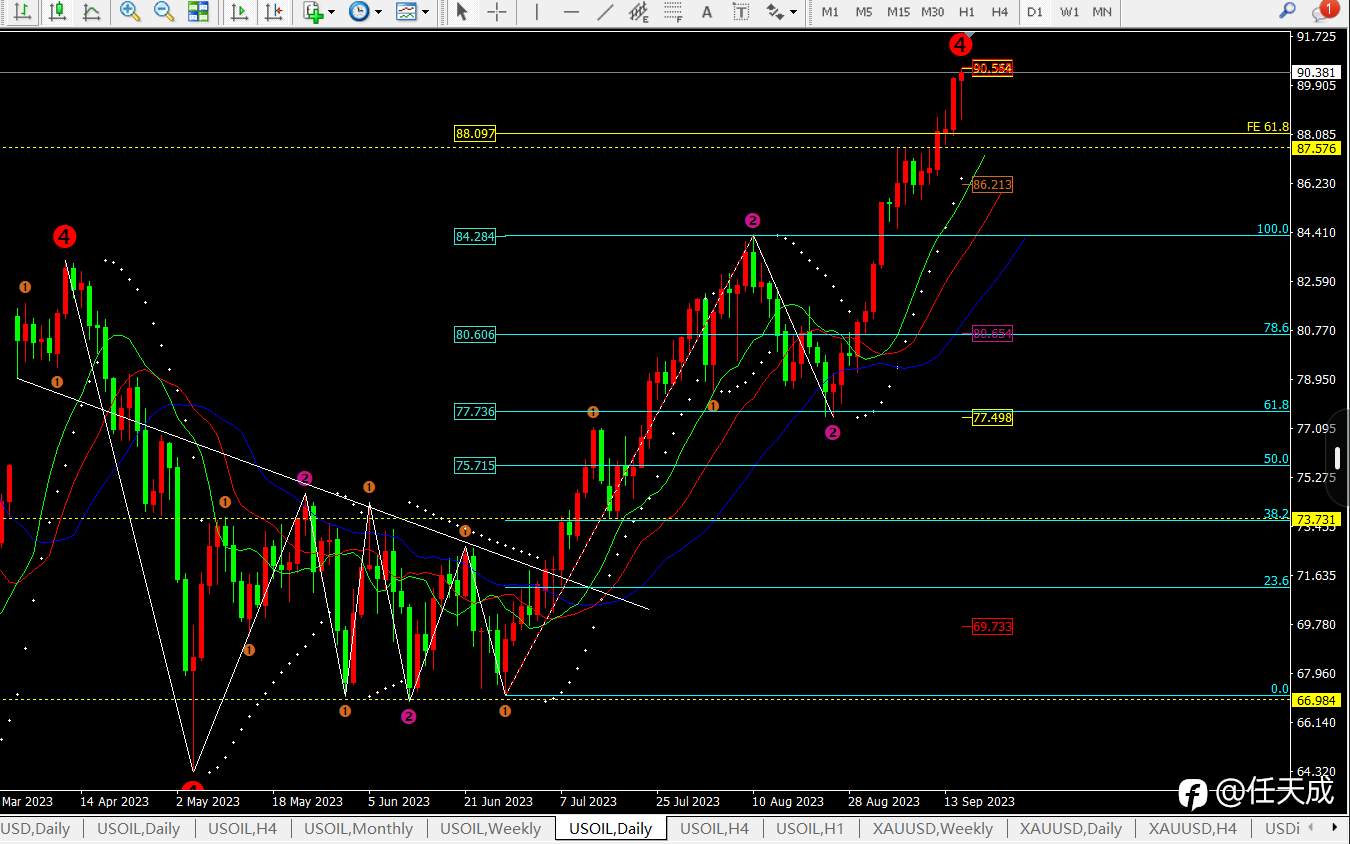The width and height of the screenshot is (1350, 844).
Task: Select the equidistant channel tool
Action: (639, 12)
